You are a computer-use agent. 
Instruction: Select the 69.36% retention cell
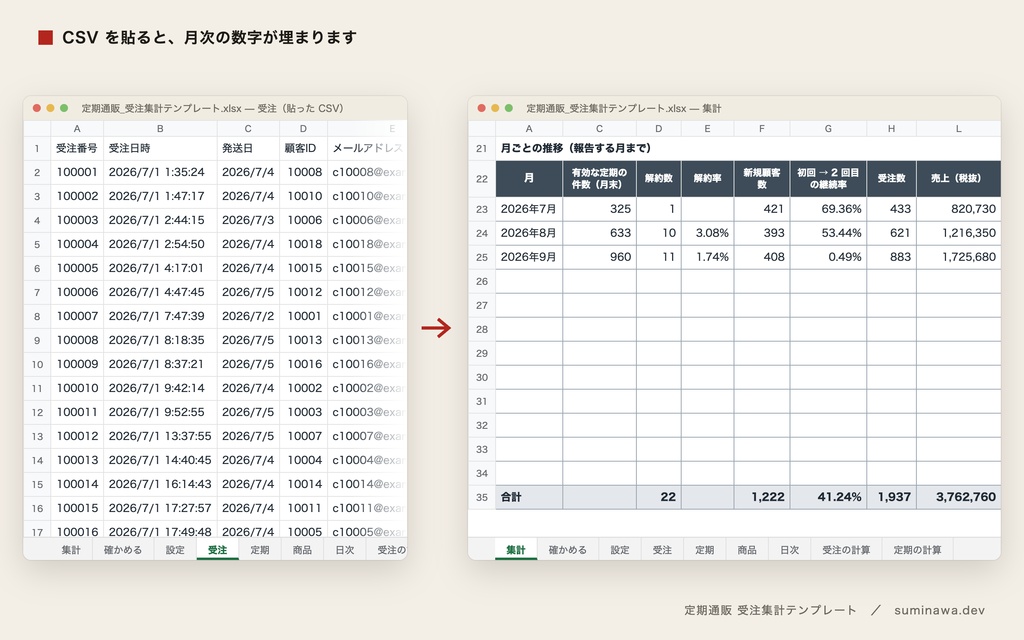tap(828, 209)
